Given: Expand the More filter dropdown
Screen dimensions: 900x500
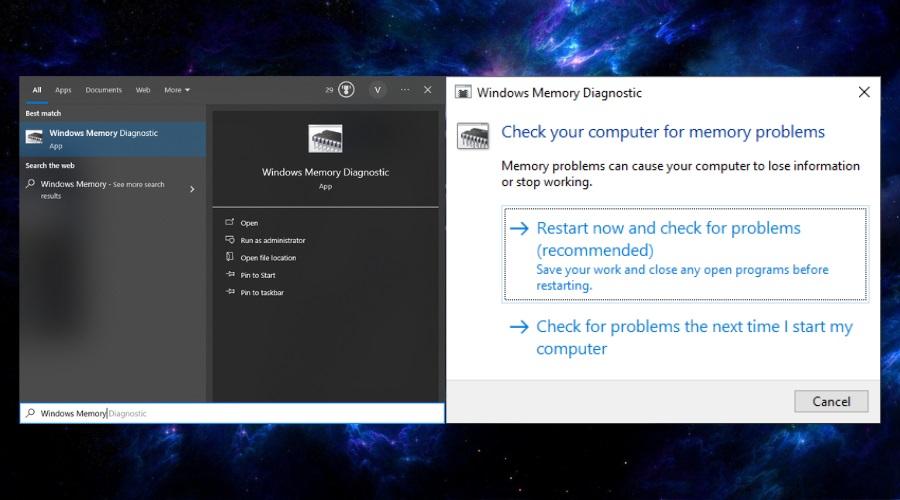Looking at the screenshot, I should (177, 90).
